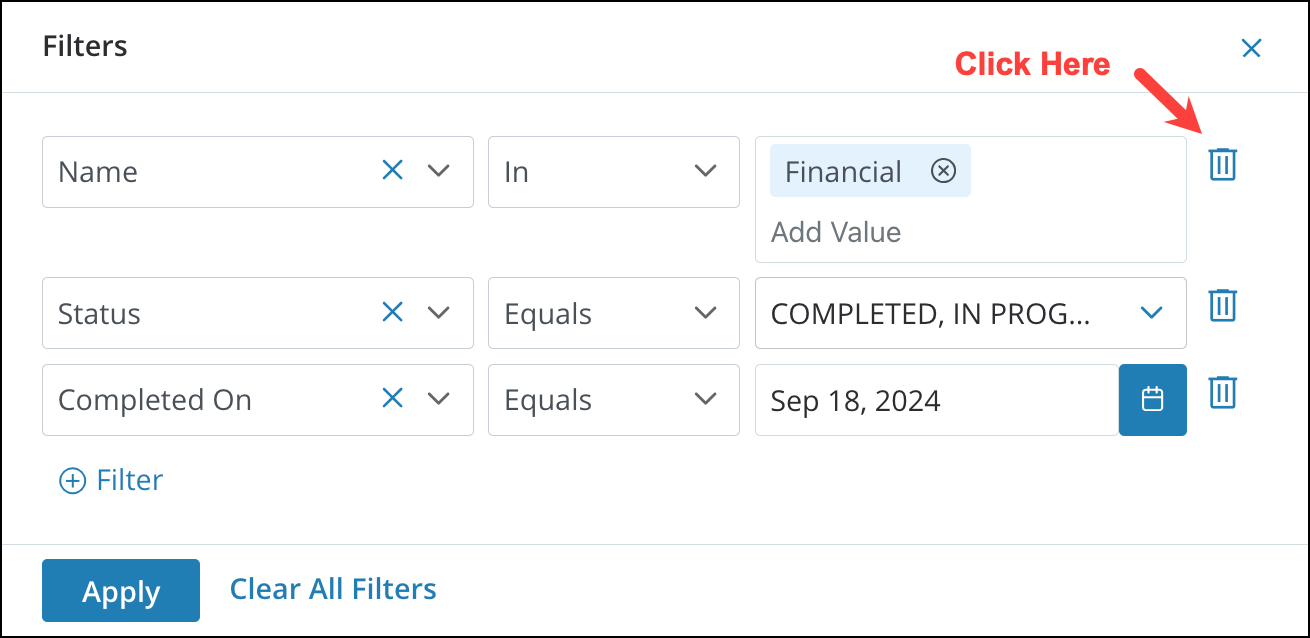1310x638 pixels.
Task: Click the Clear All Filters link
Action: [x=333, y=589]
